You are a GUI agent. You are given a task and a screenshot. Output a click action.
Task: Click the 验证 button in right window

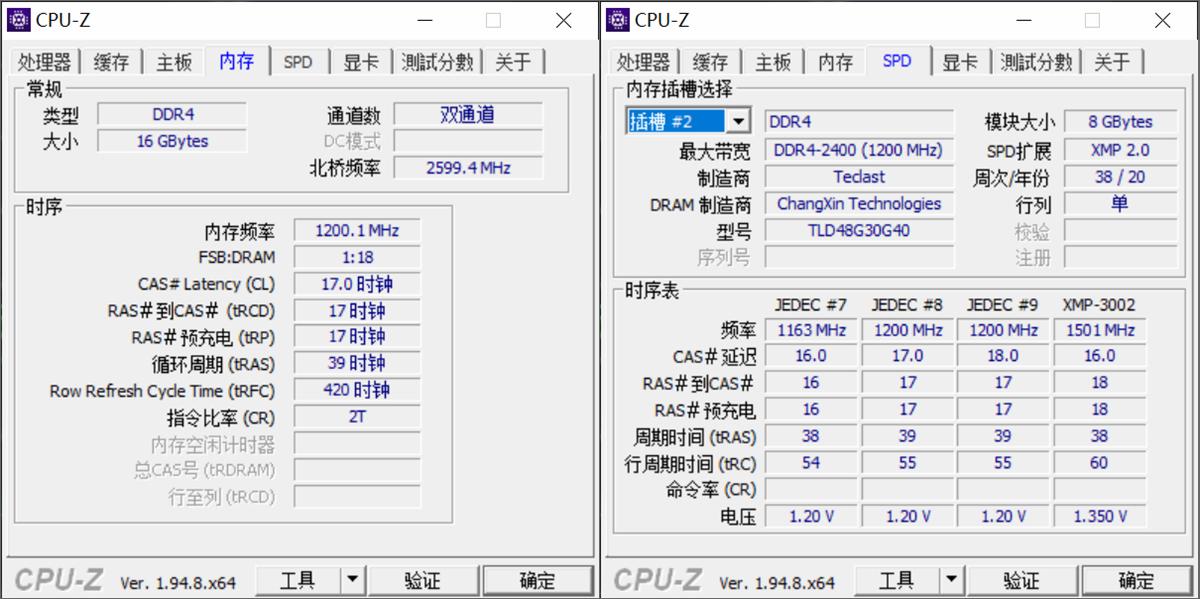(1021, 580)
